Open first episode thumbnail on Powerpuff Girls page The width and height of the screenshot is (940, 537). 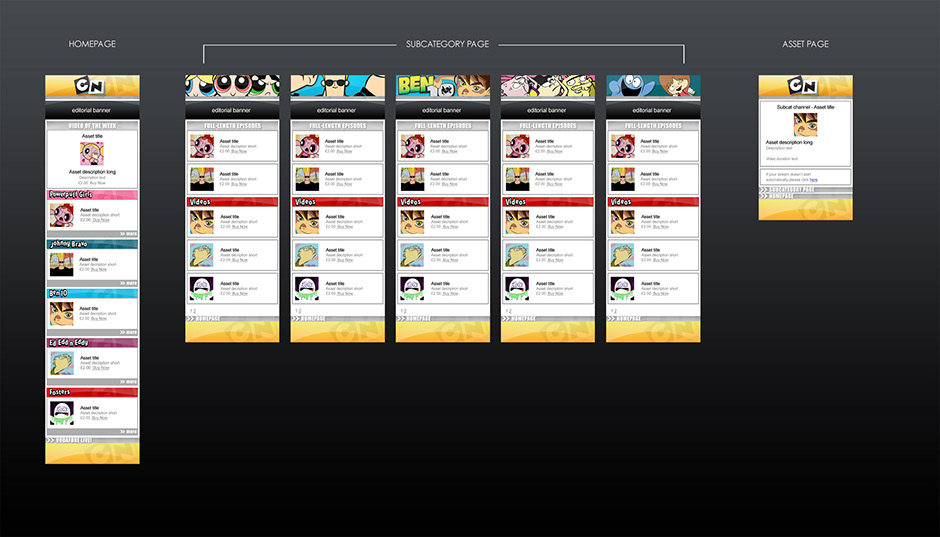tap(202, 146)
